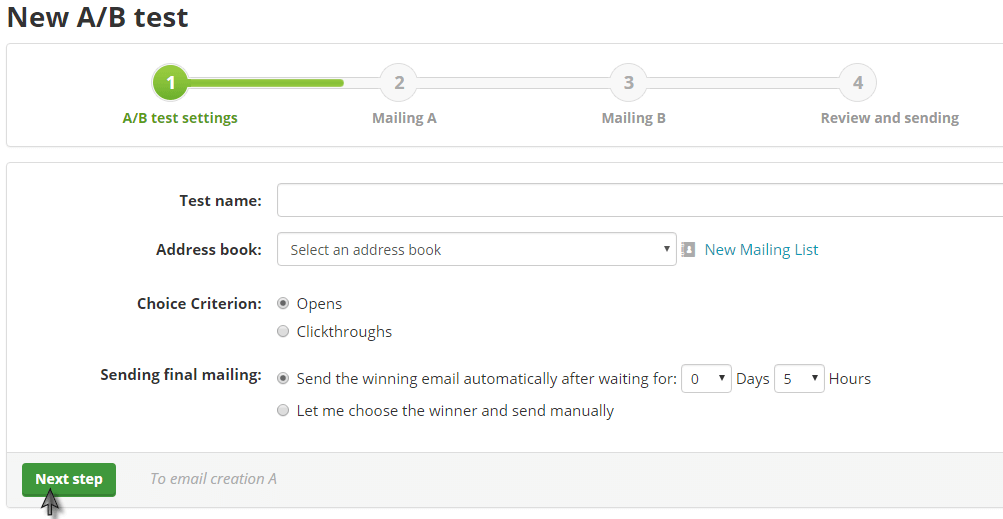Screen dimensions: 1003x519
Task: Select the Opens radio button
Action: click(283, 303)
